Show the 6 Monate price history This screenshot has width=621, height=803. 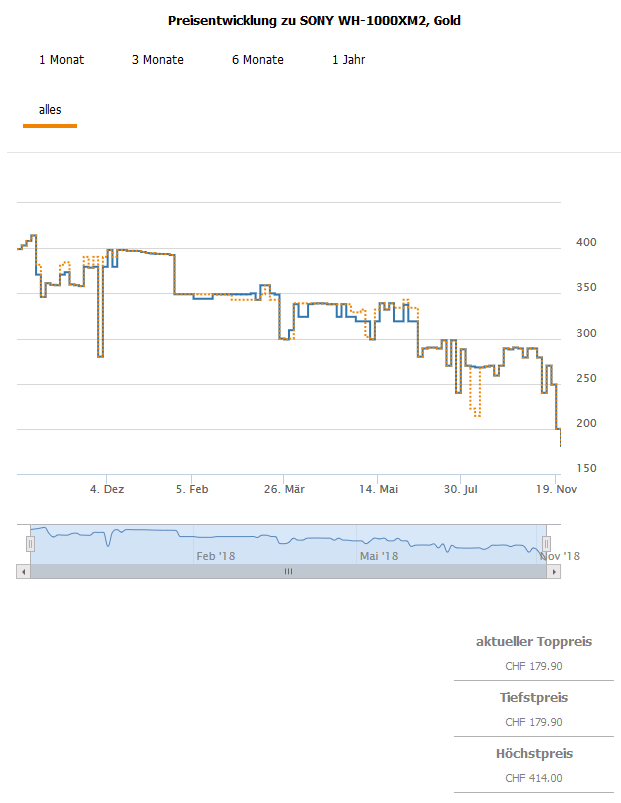click(257, 60)
